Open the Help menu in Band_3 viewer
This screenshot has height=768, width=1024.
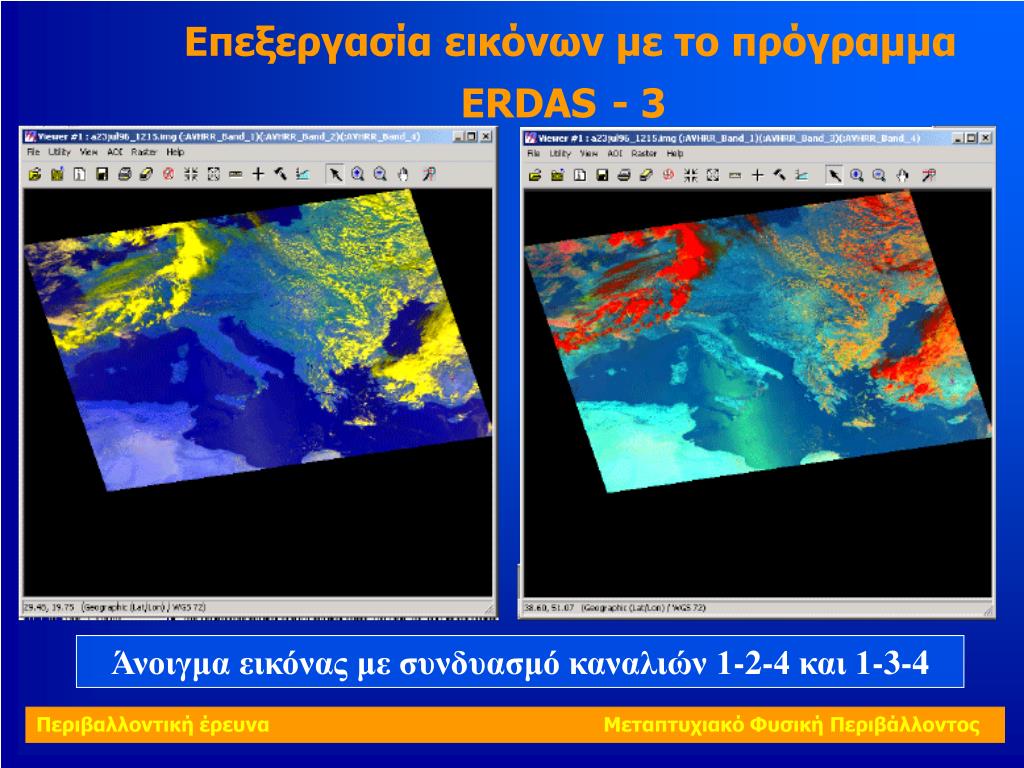coord(675,153)
